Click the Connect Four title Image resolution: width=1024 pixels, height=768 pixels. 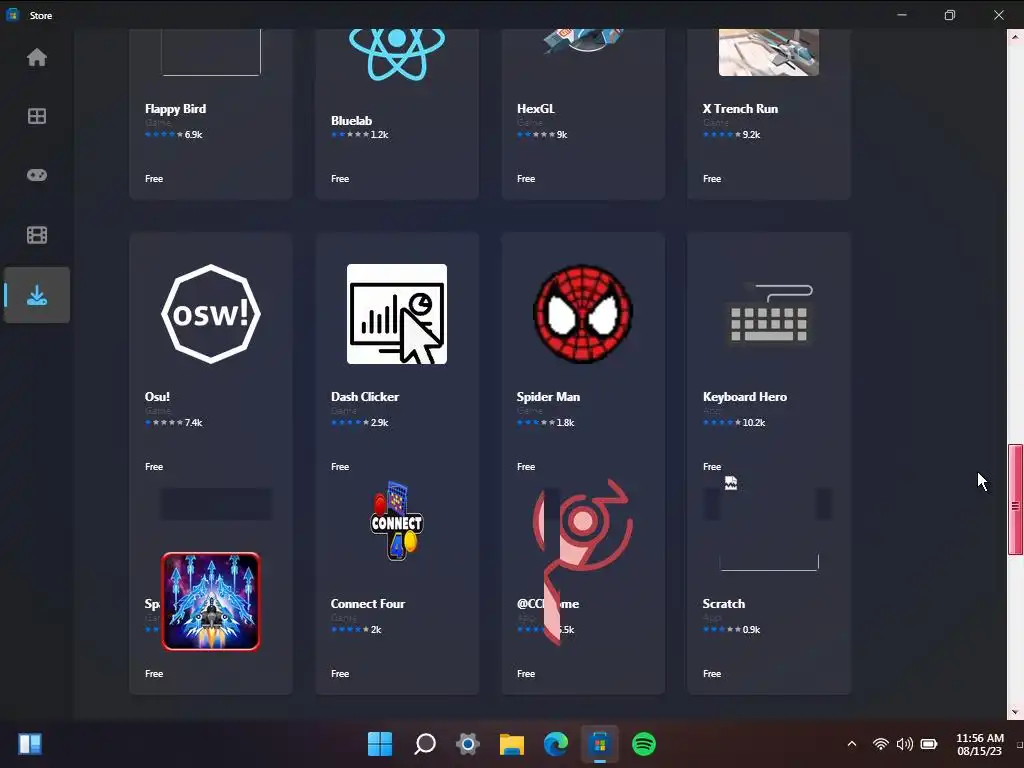[x=368, y=604]
